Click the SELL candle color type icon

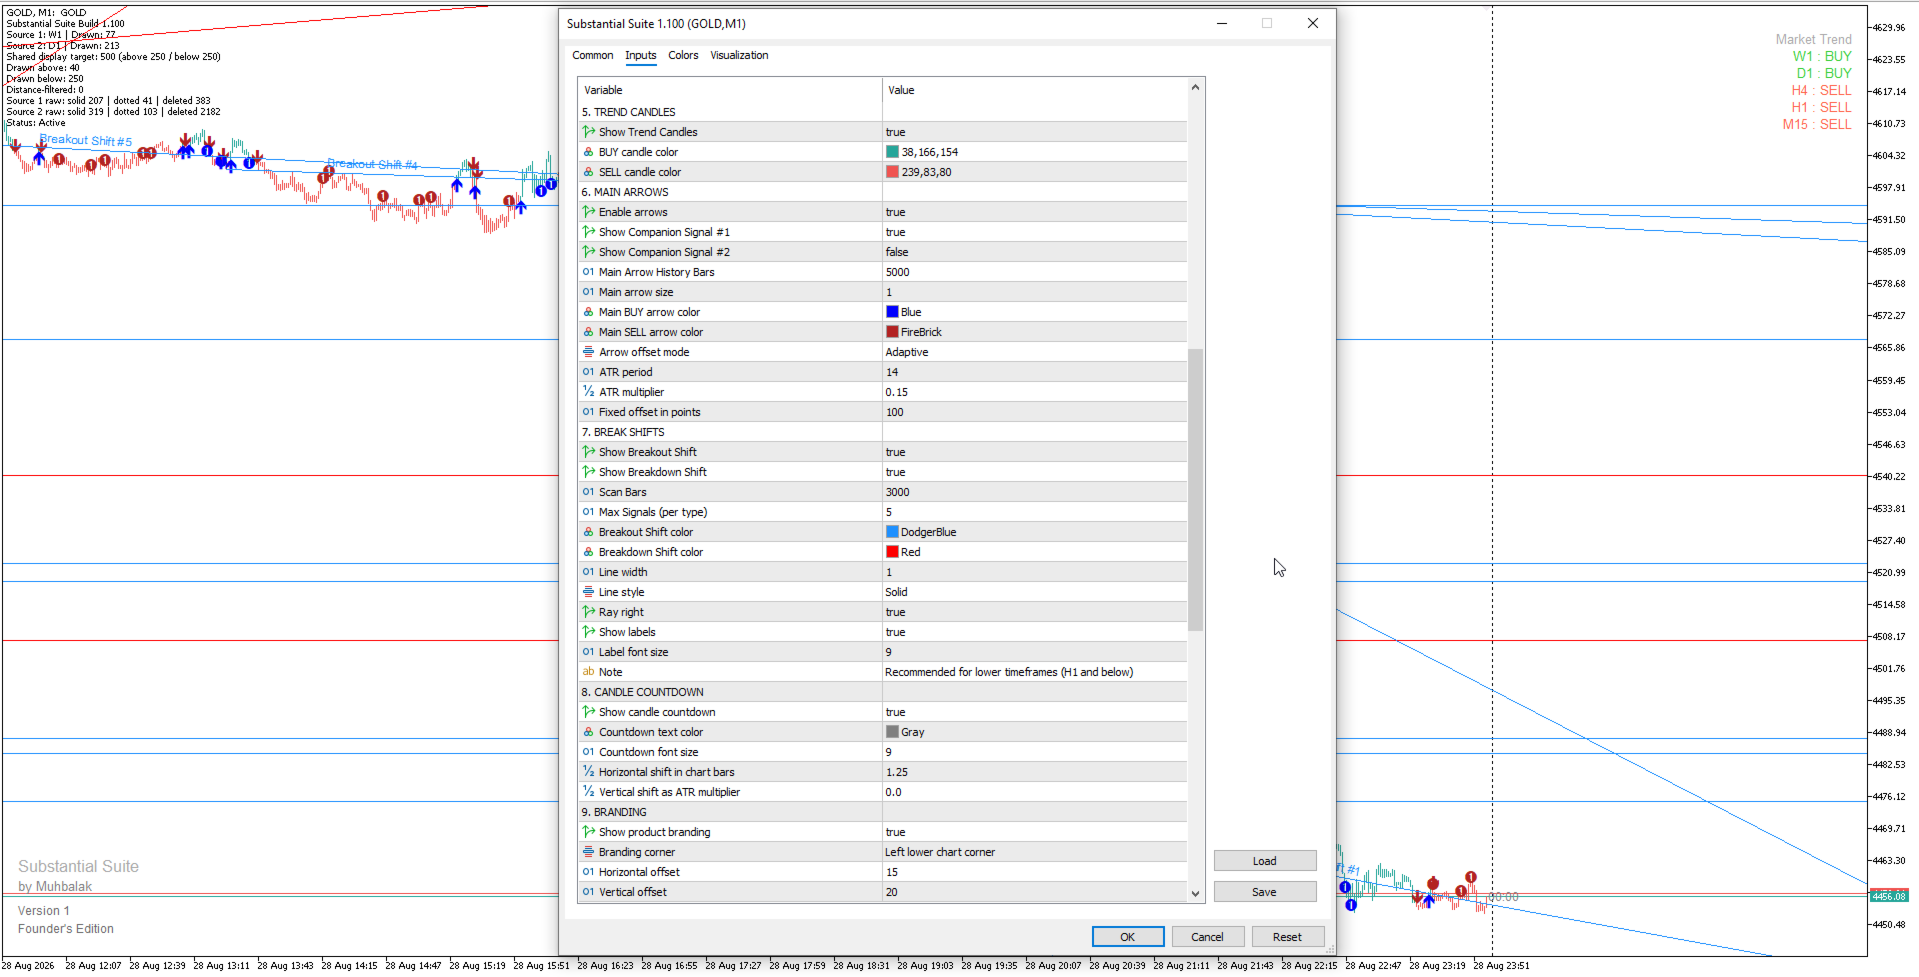point(589,172)
